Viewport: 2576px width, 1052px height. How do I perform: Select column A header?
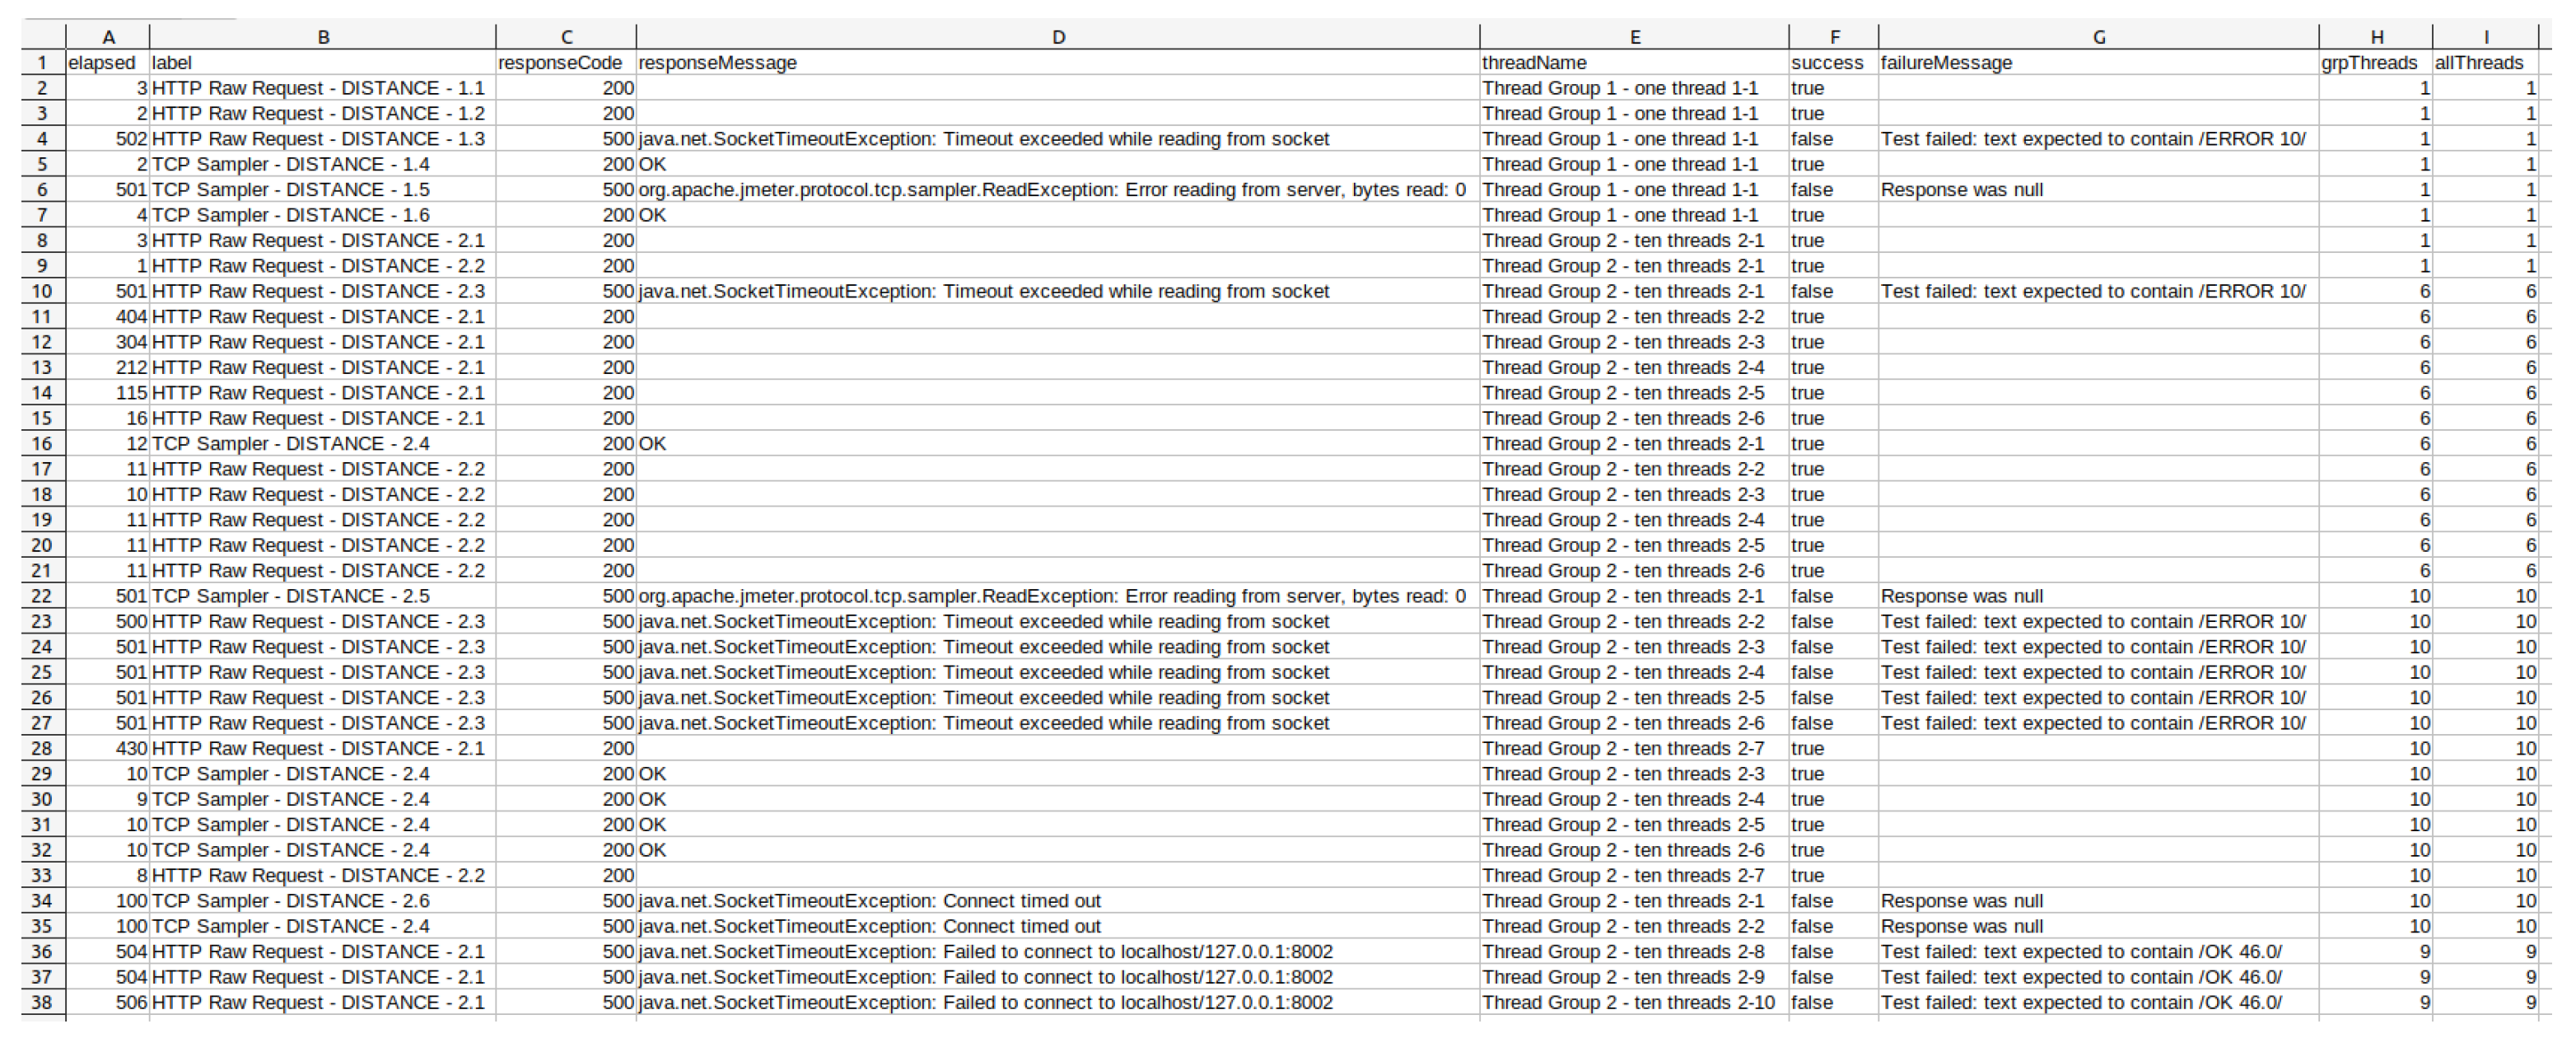[x=108, y=37]
